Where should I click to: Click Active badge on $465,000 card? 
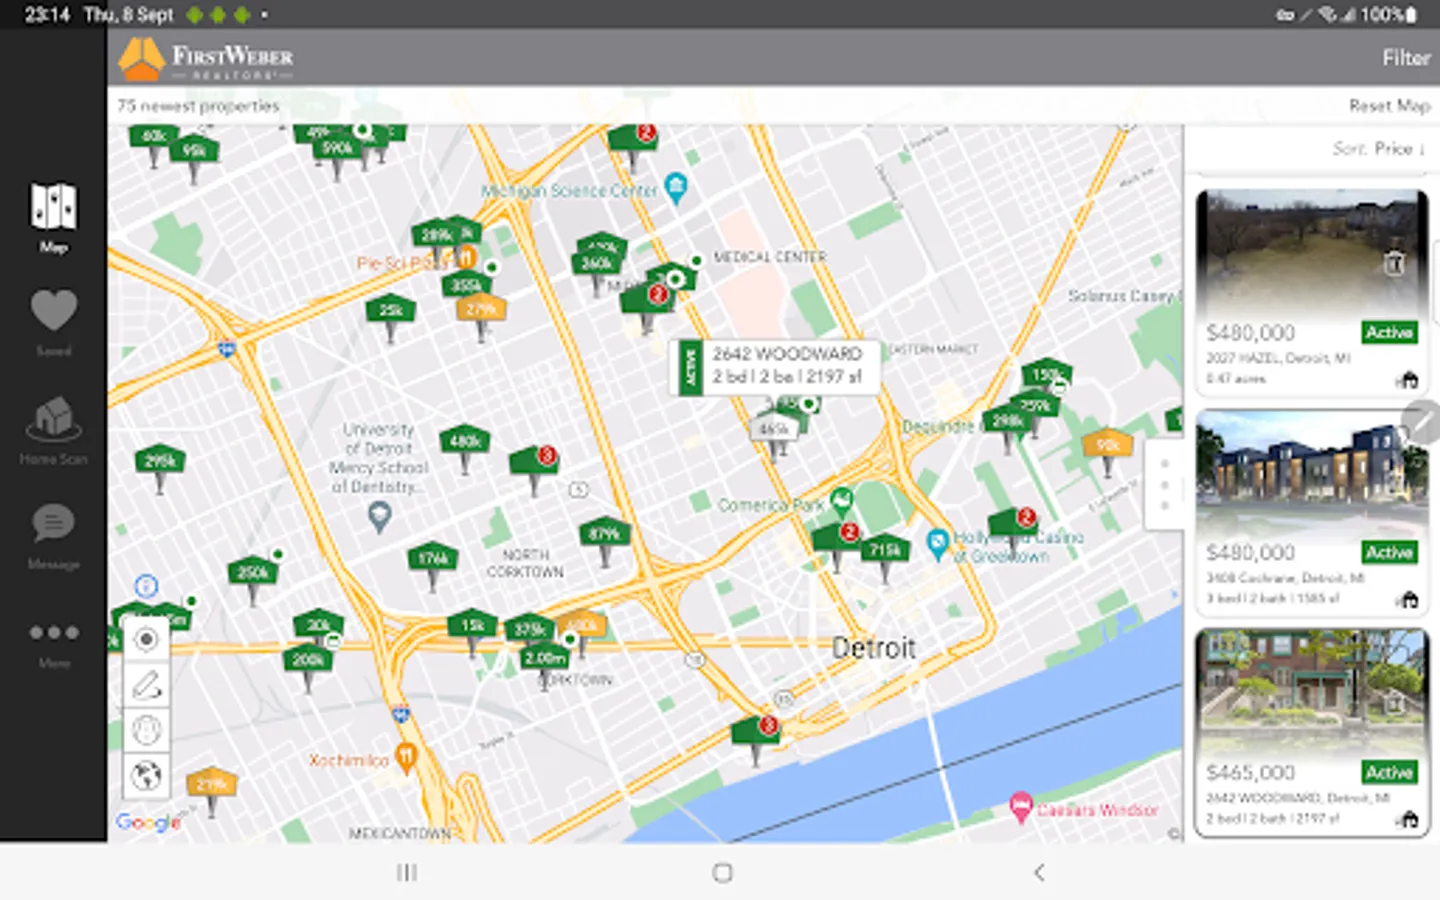coord(1389,772)
